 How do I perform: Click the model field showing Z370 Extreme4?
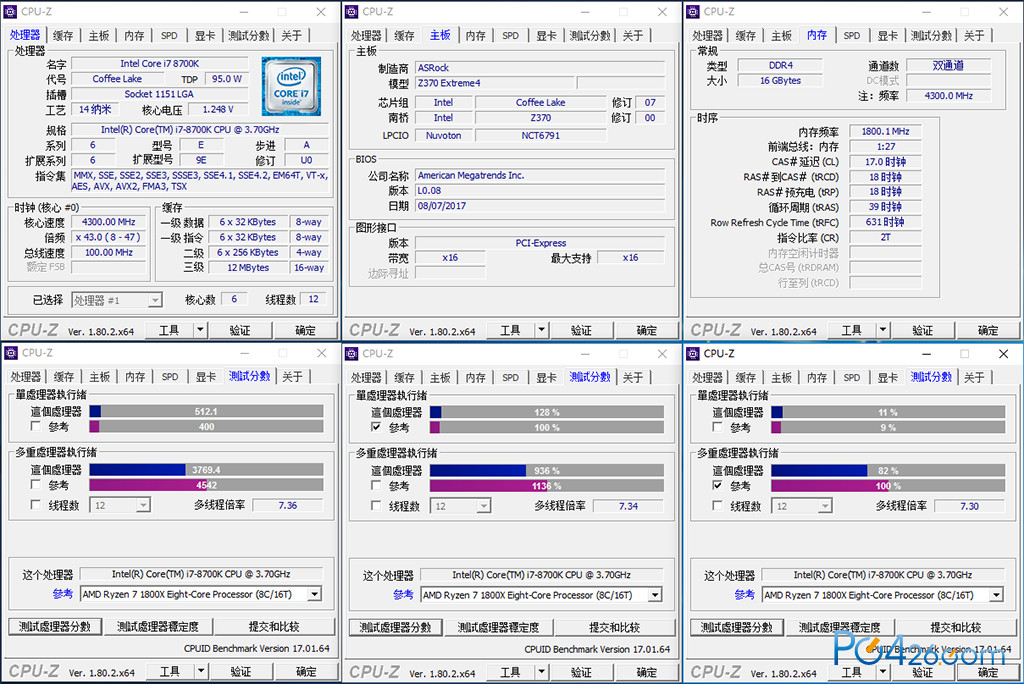[495, 83]
